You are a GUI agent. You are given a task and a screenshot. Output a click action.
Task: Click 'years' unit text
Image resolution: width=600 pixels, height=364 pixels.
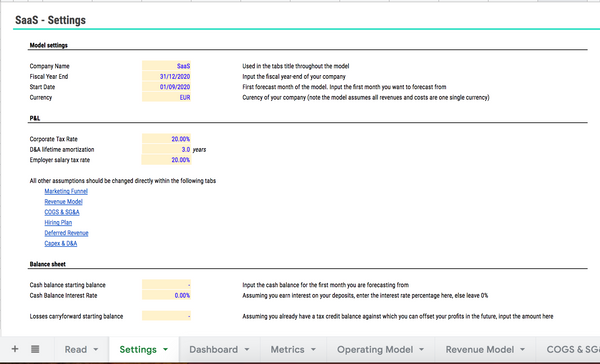click(x=199, y=149)
